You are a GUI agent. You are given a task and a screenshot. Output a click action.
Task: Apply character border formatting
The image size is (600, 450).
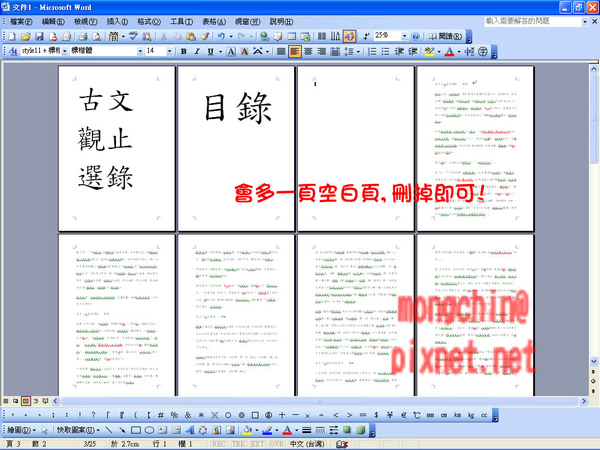[x=231, y=51]
